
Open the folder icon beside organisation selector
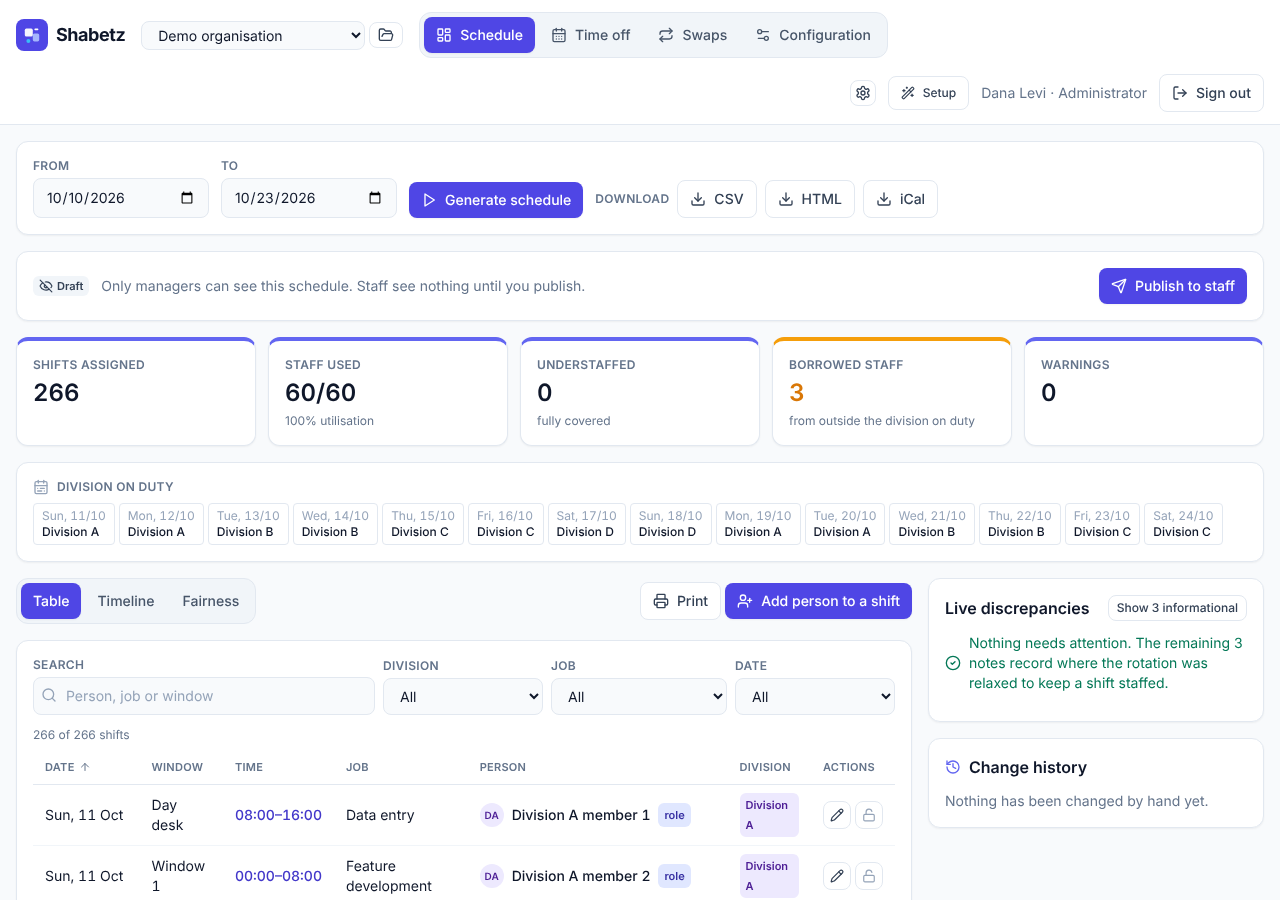pos(386,35)
